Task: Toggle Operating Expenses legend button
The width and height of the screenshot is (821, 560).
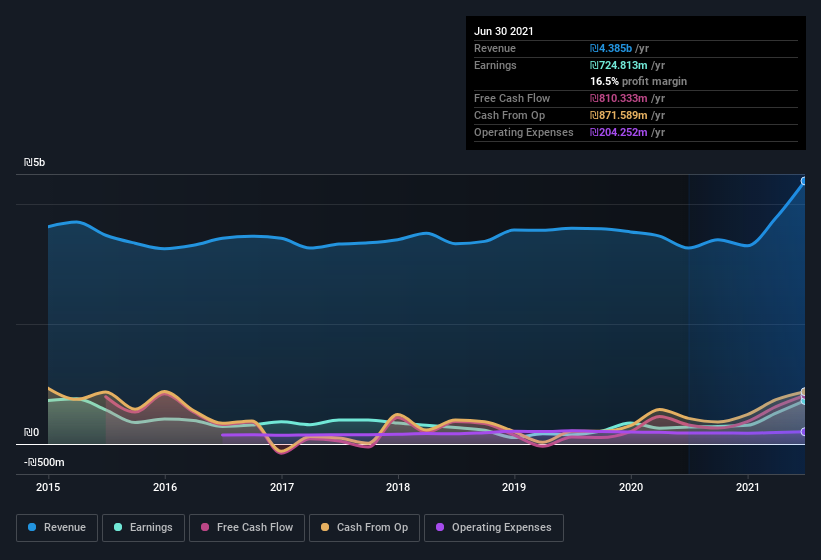Action: 494,528
